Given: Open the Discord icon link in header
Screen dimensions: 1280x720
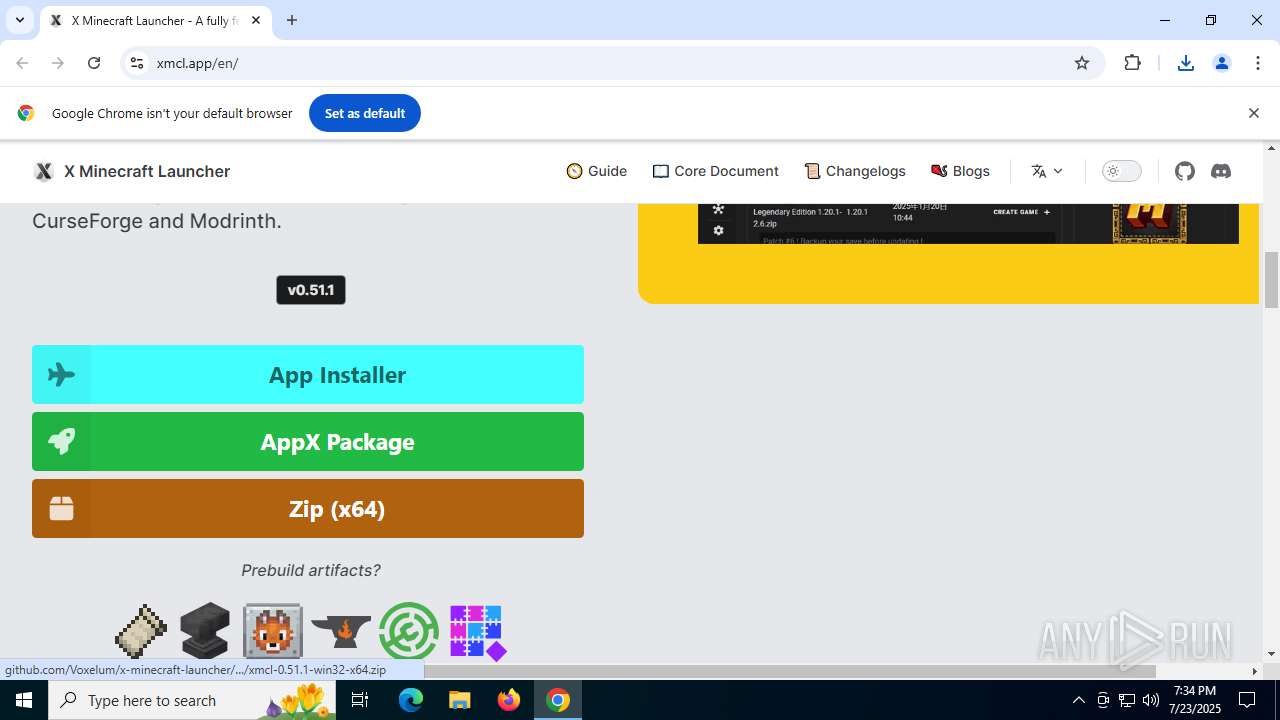Looking at the screenshot, I should (1221, 171).
